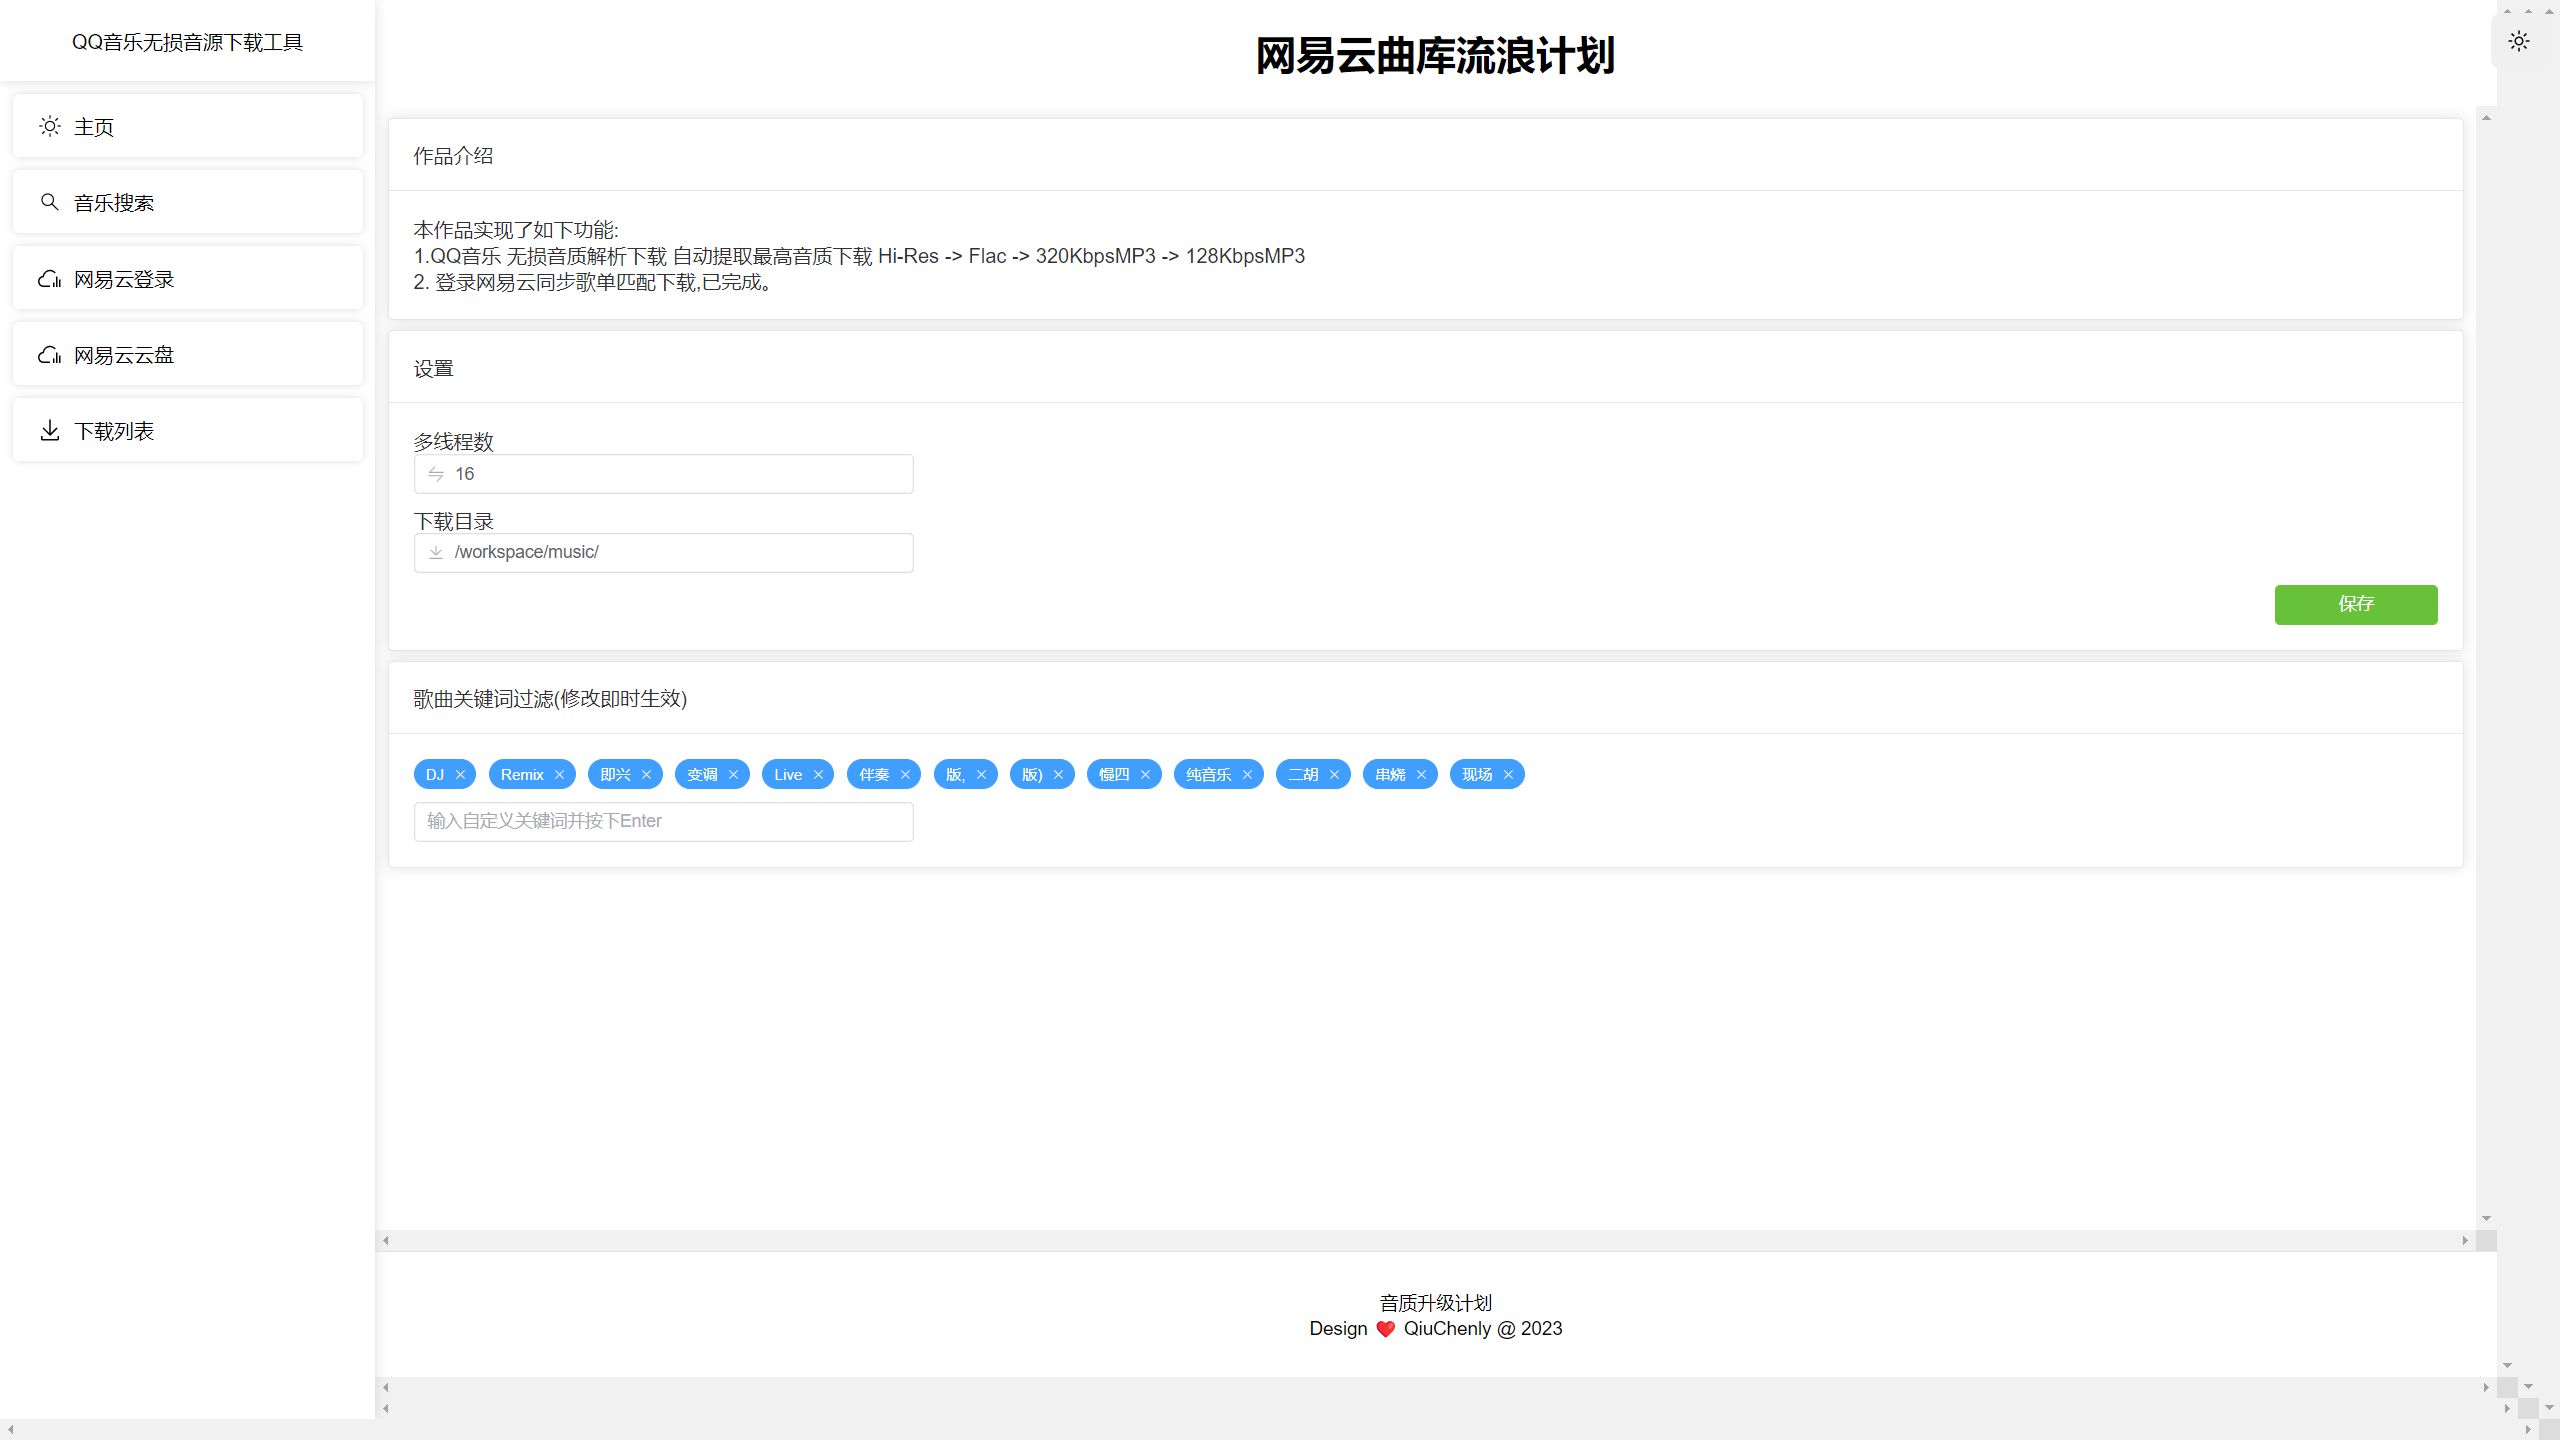Focus the 多线程数 input showing 16
The image size is (2560, 1440).
pos(663,474)
